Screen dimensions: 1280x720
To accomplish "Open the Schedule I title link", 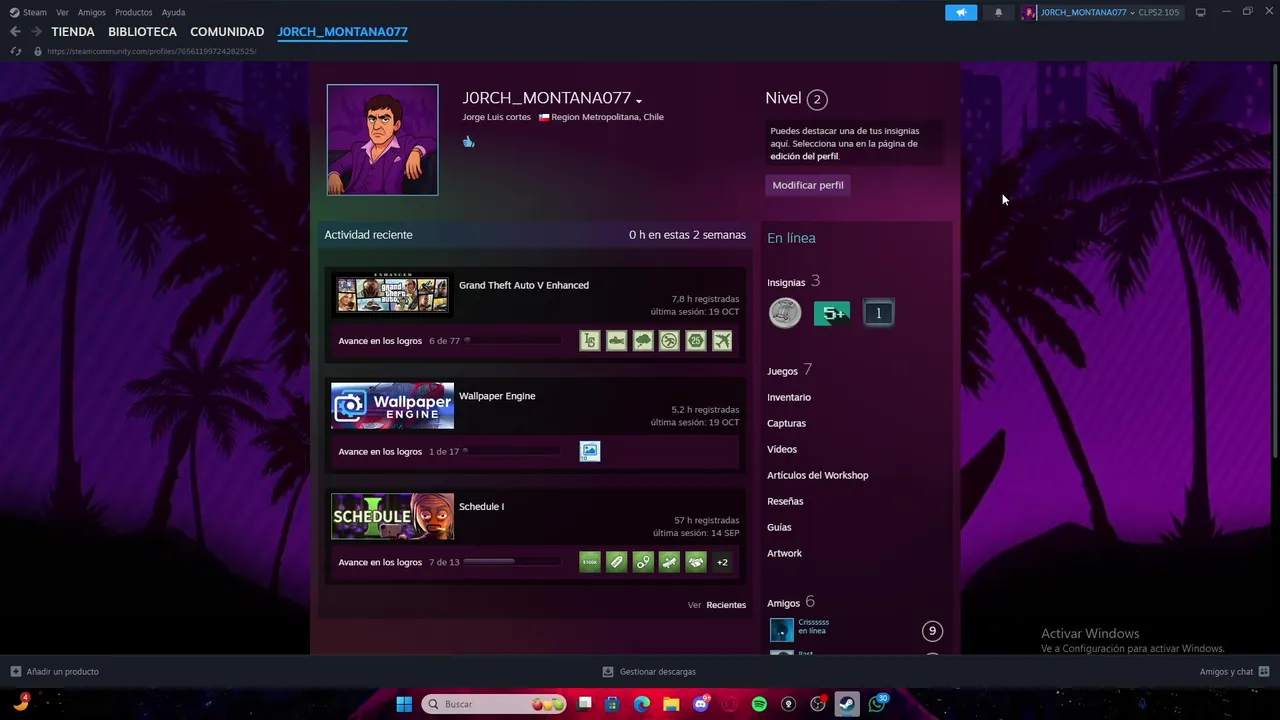I will coord(481,507).
